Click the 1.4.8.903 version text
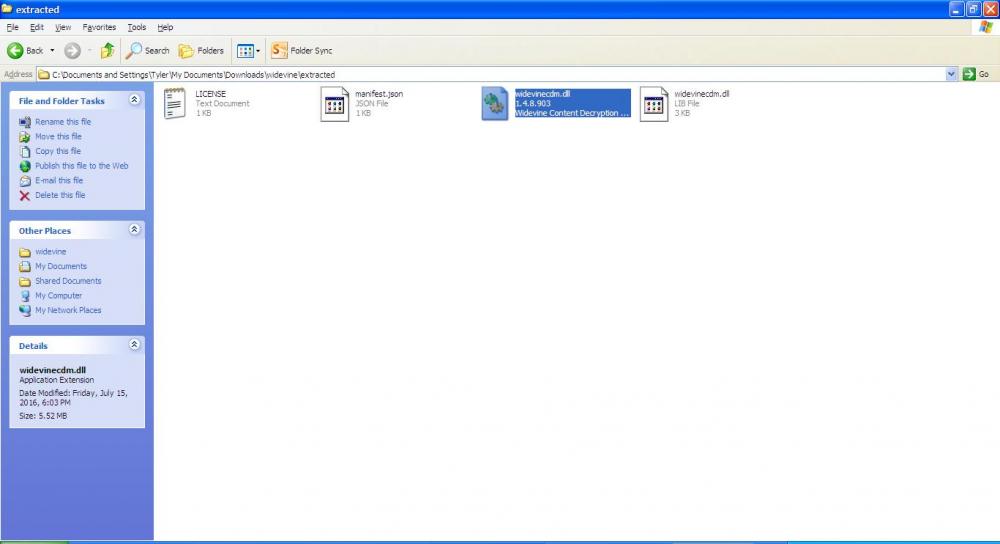This screenshot has width=1000, height=544. point(533,103)
